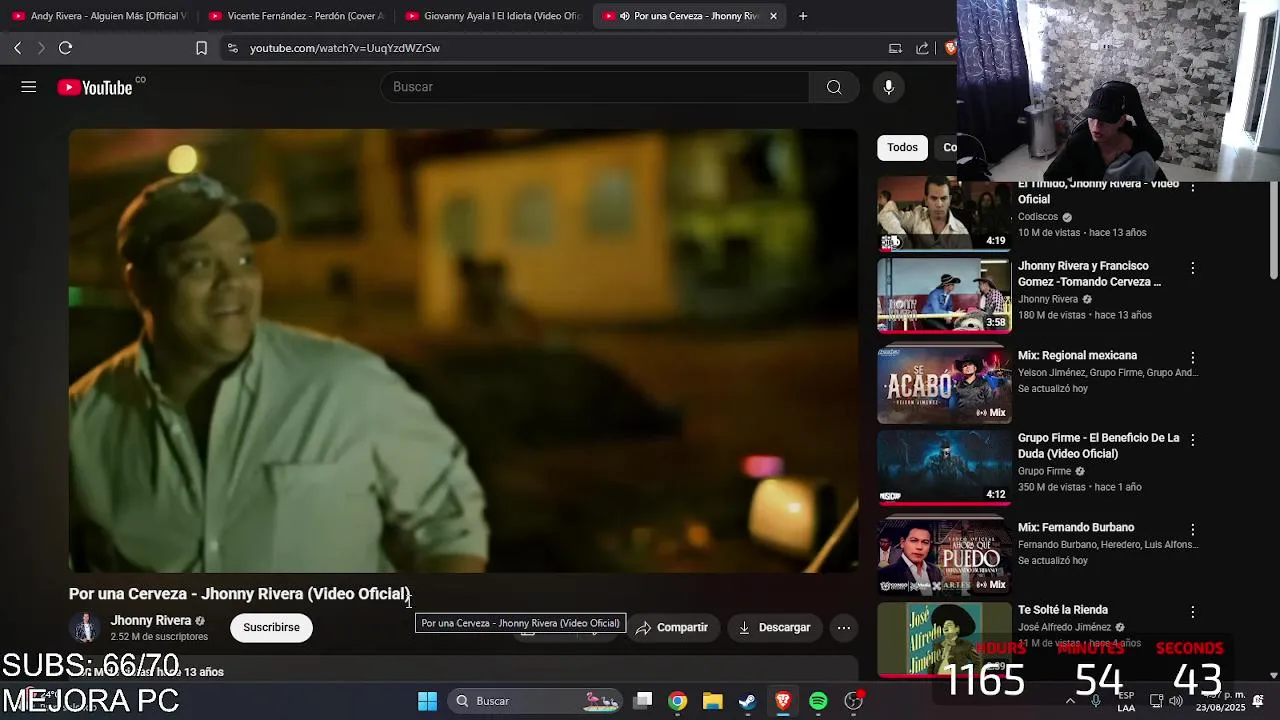Open more options for El Tímido video
This screenshot has width=1280, height=720.
[x=1192, y=187]
